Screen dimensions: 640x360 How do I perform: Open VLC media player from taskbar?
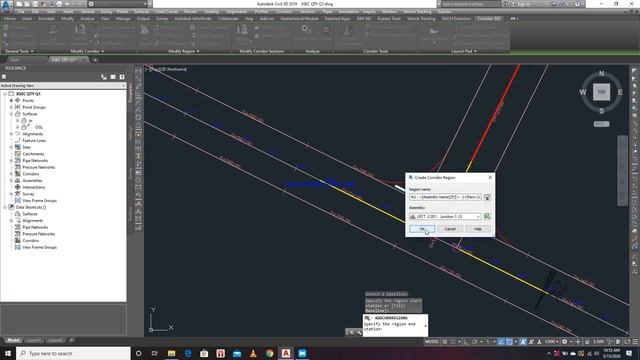[x=253, y=353]
